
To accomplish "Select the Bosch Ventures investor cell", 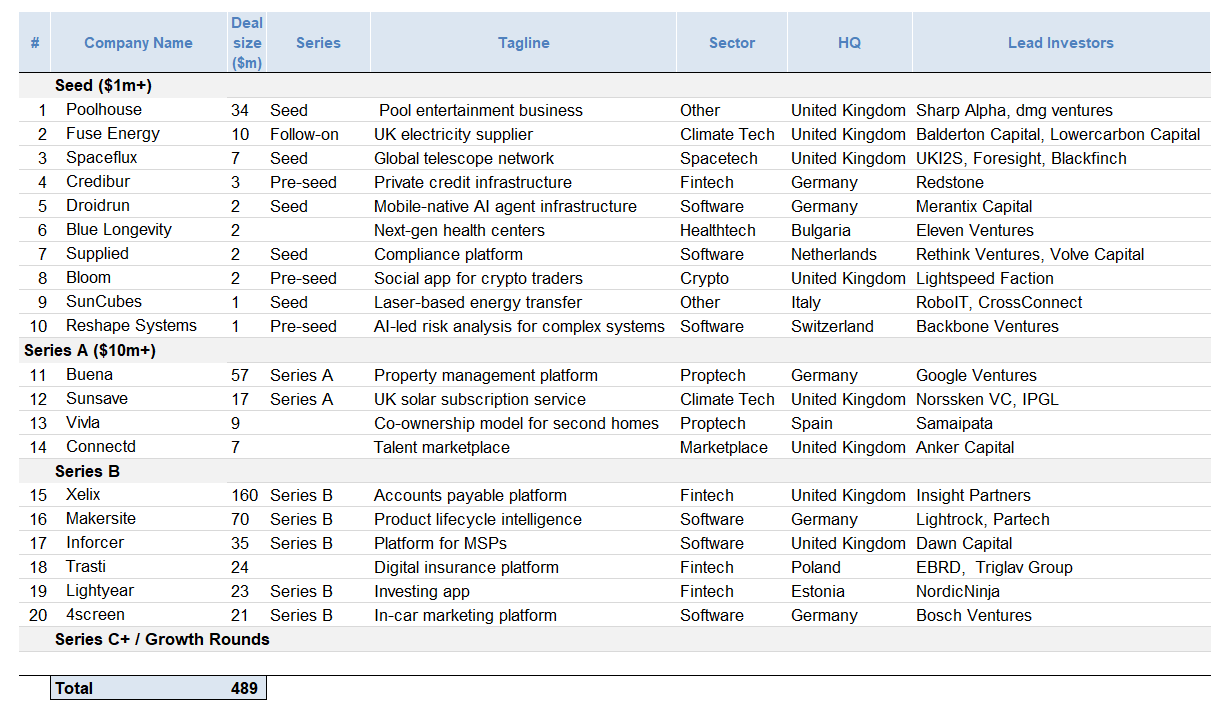I will point(974,615).
